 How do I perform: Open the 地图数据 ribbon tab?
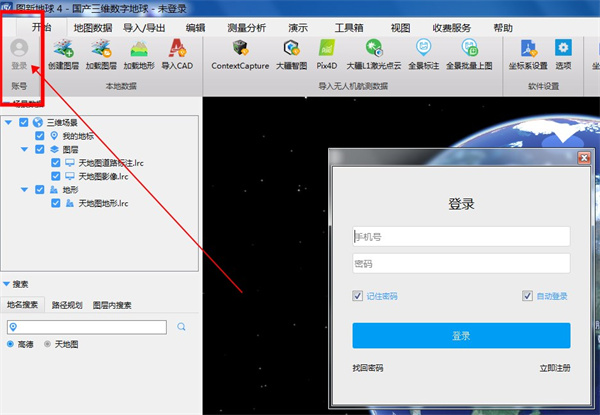[93, 28]
